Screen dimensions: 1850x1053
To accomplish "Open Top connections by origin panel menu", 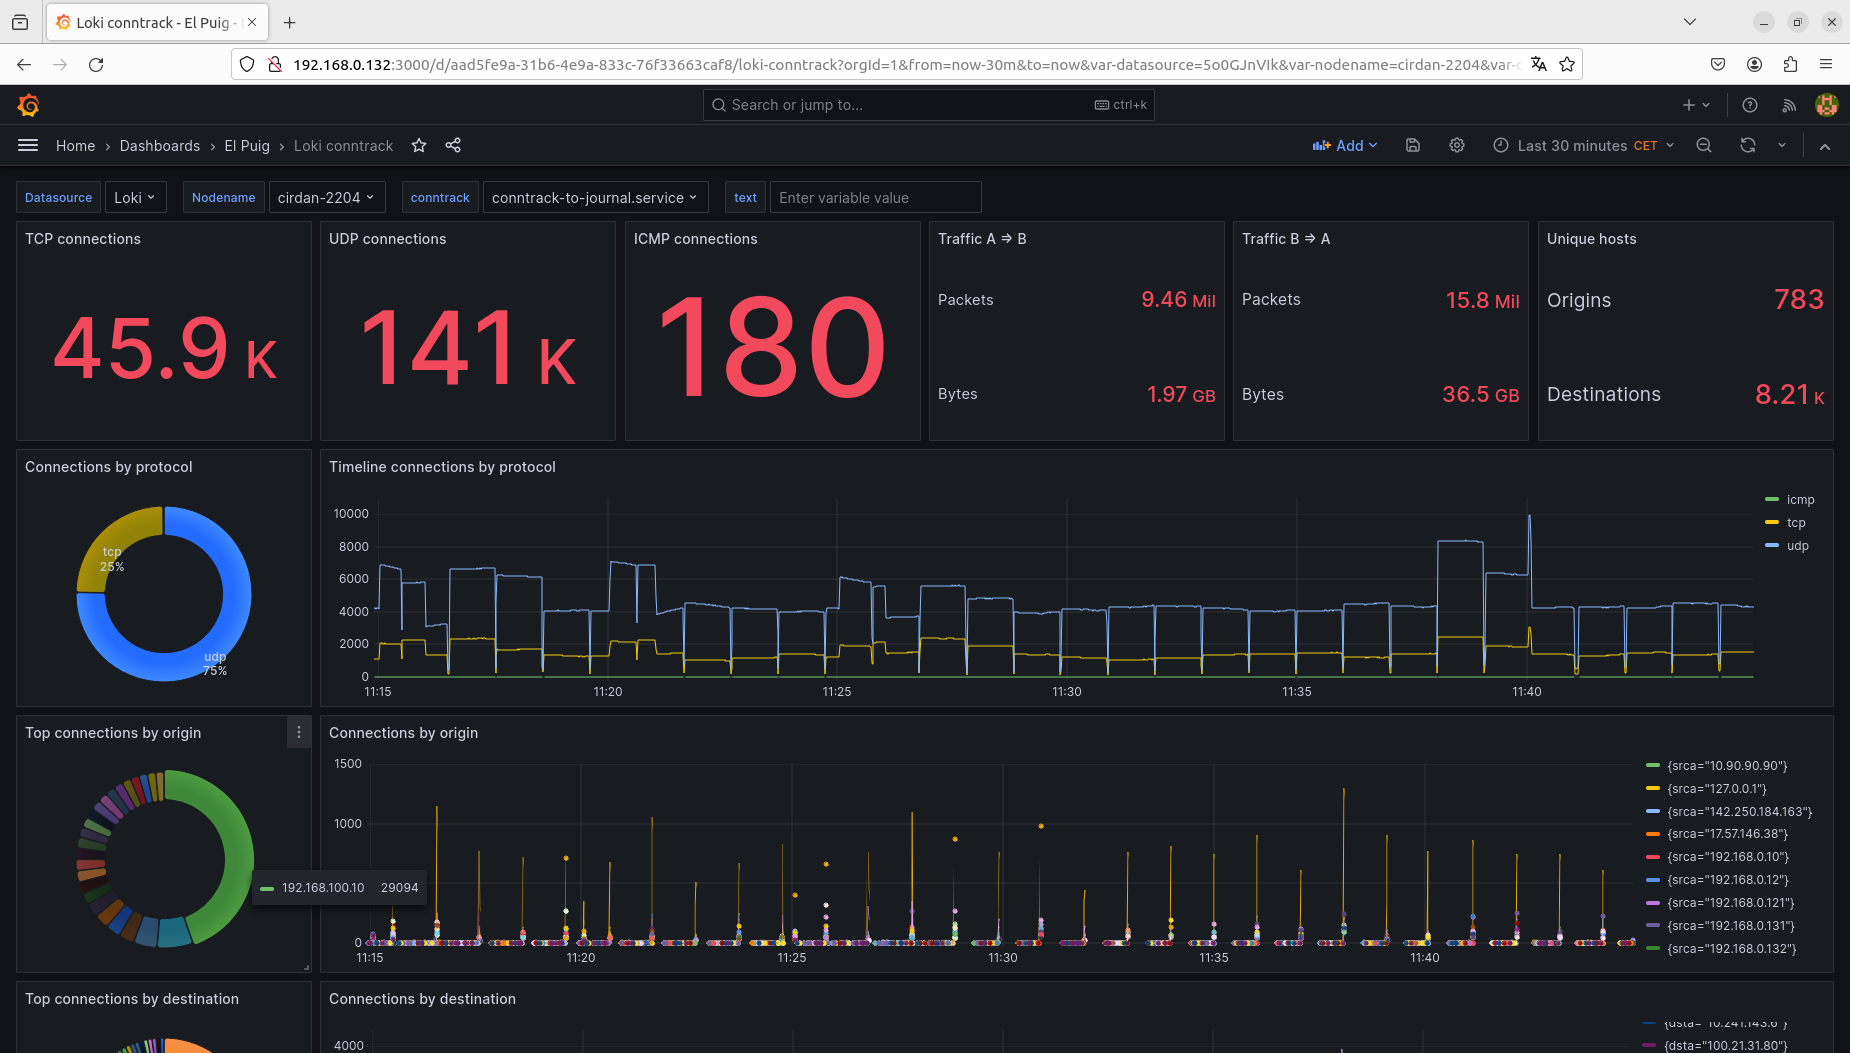I will (x=298, y=733).
